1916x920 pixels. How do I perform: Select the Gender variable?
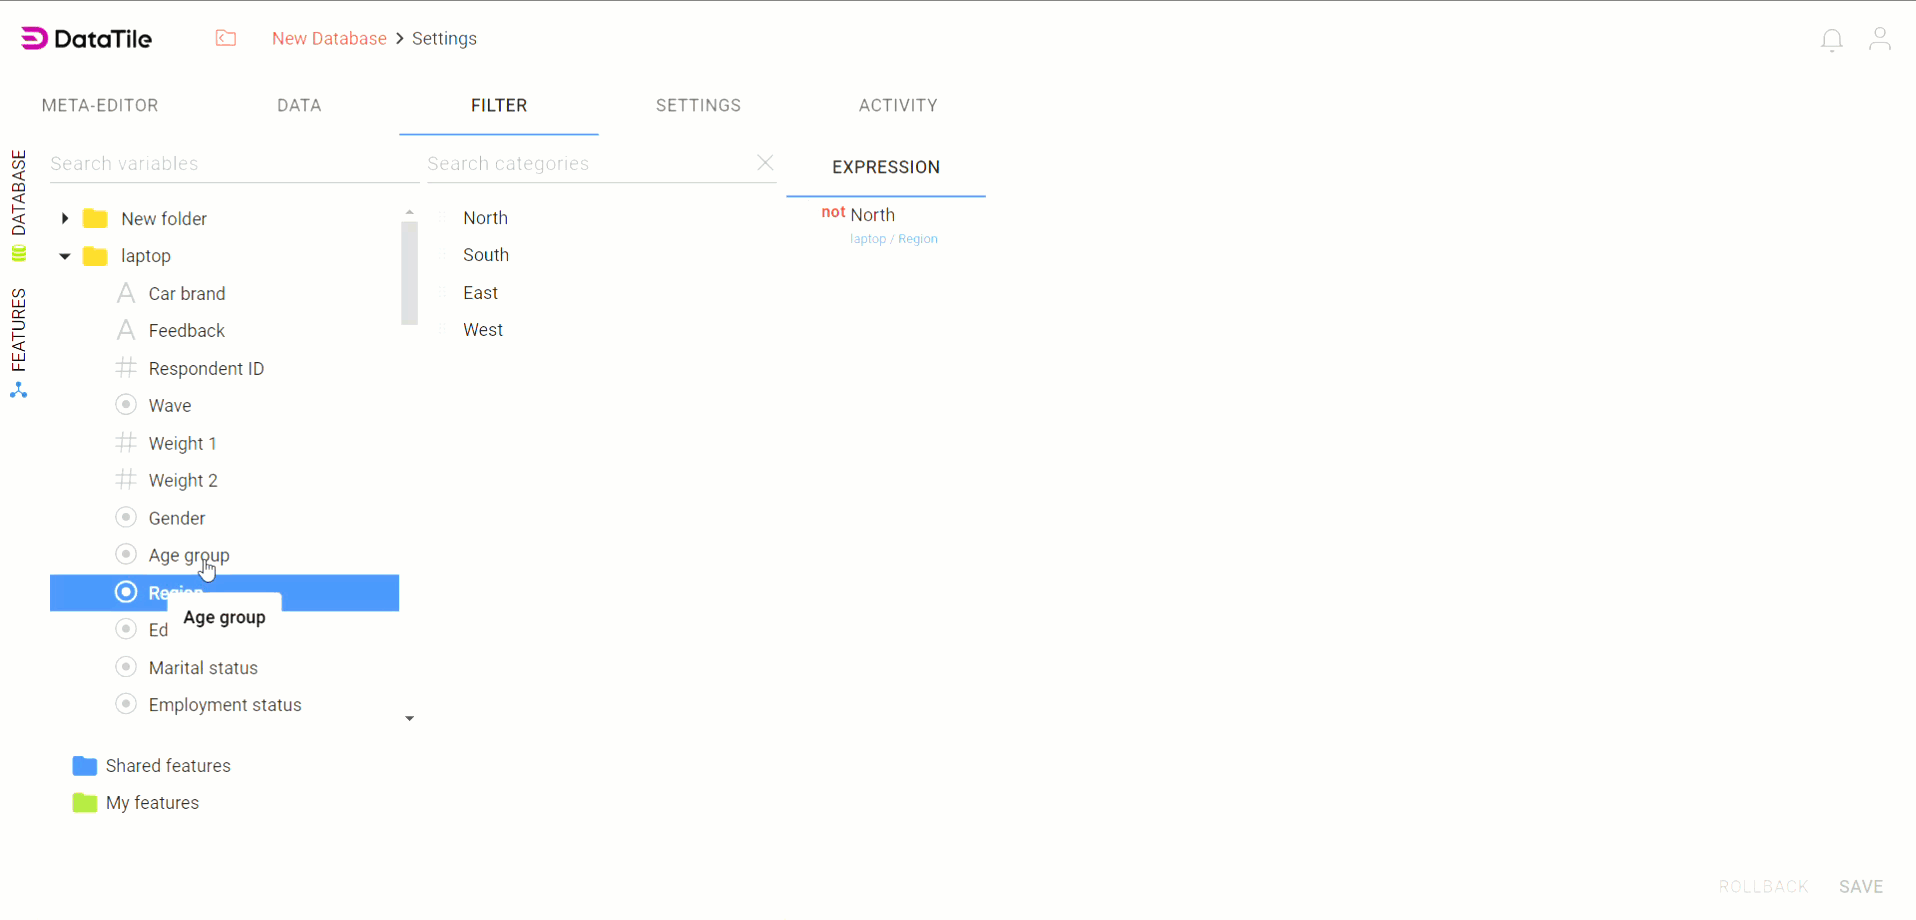[x=176, y=518]
